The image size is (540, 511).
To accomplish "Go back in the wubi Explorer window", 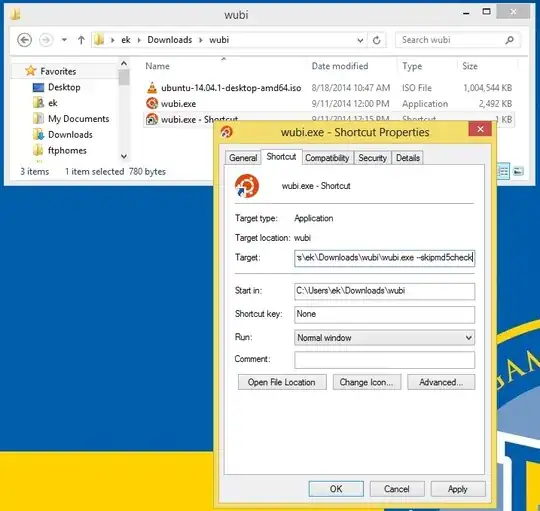I will pos(24,40).
